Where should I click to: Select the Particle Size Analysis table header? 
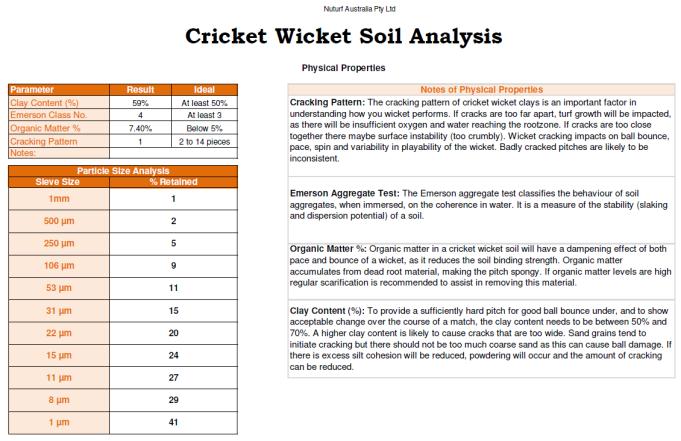(x=122, y=171)
